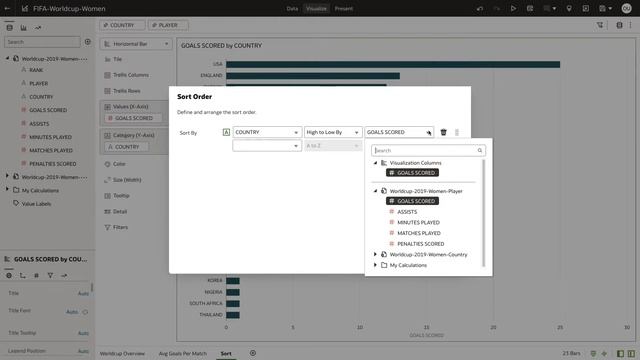Open the GOALS SCORED sort measure dropdown
Image resolution: width=640 pixels, height=360 pixels.
click(x=398, y=132)
